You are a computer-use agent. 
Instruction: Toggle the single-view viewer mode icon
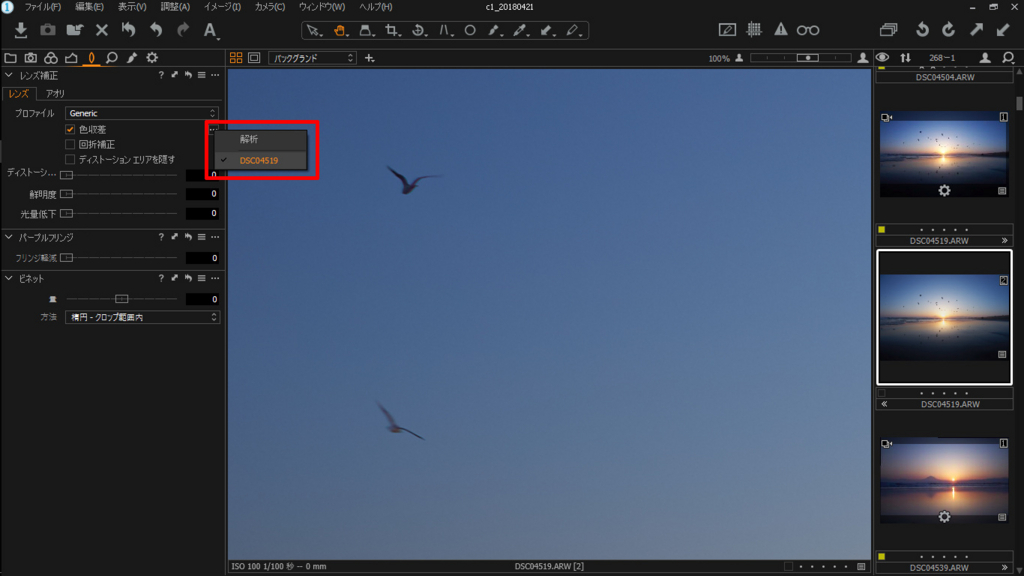(254, 58)
